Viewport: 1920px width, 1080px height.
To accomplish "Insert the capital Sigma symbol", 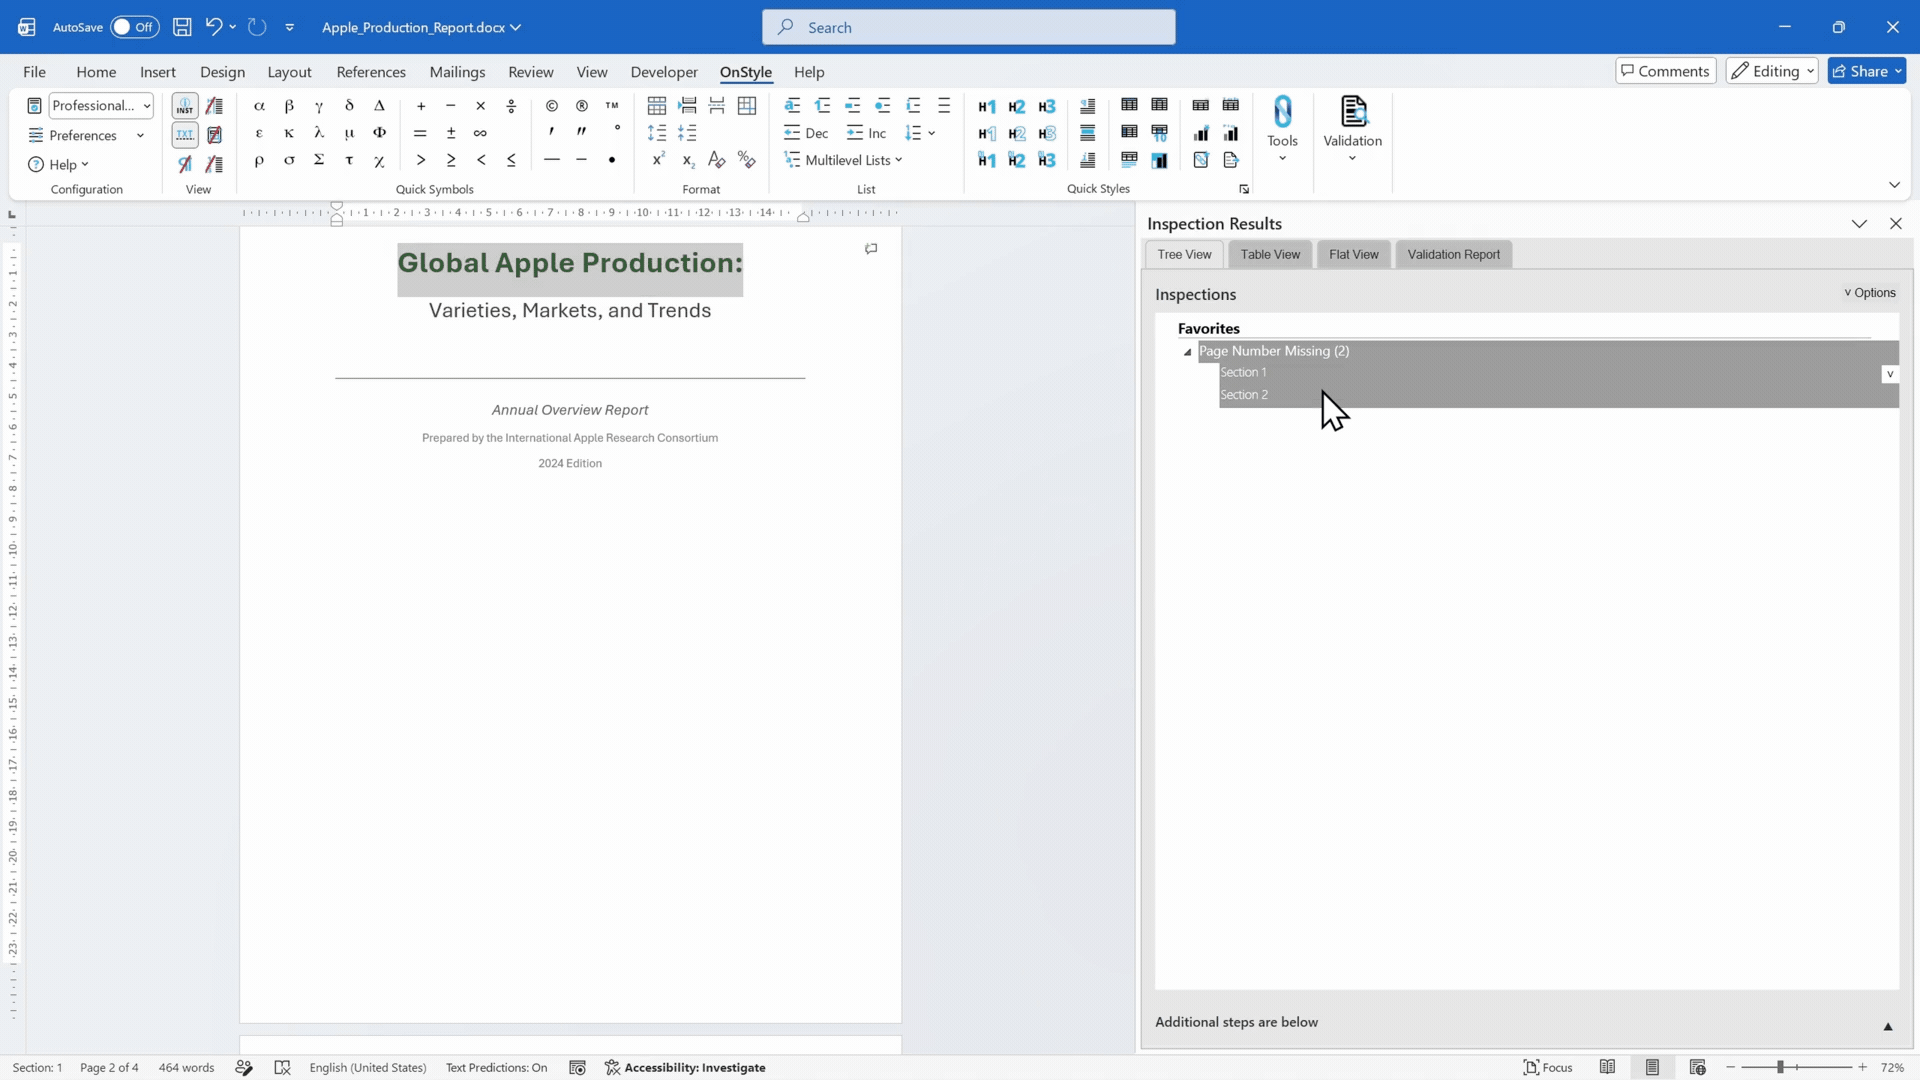I will point(319,160).
